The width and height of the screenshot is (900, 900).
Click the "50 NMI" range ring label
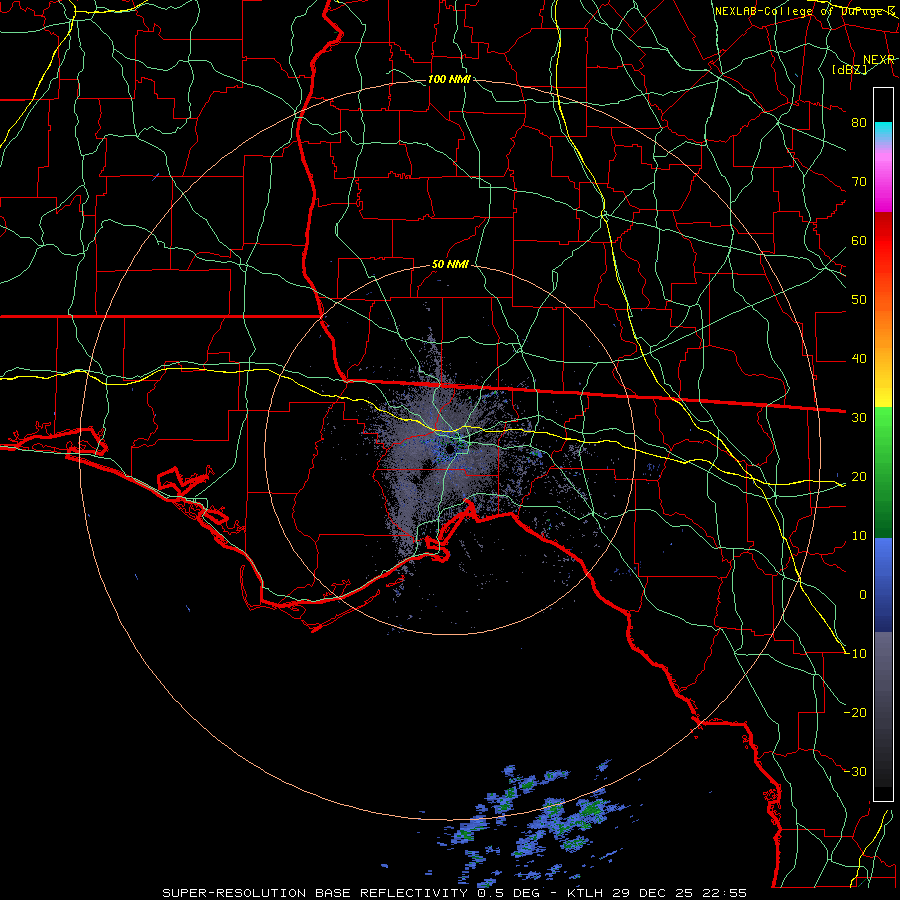click(450, 265)
